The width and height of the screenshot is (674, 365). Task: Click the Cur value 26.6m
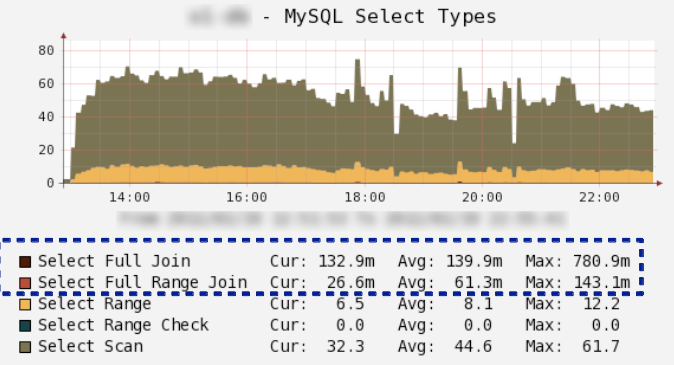click(350, 282)
